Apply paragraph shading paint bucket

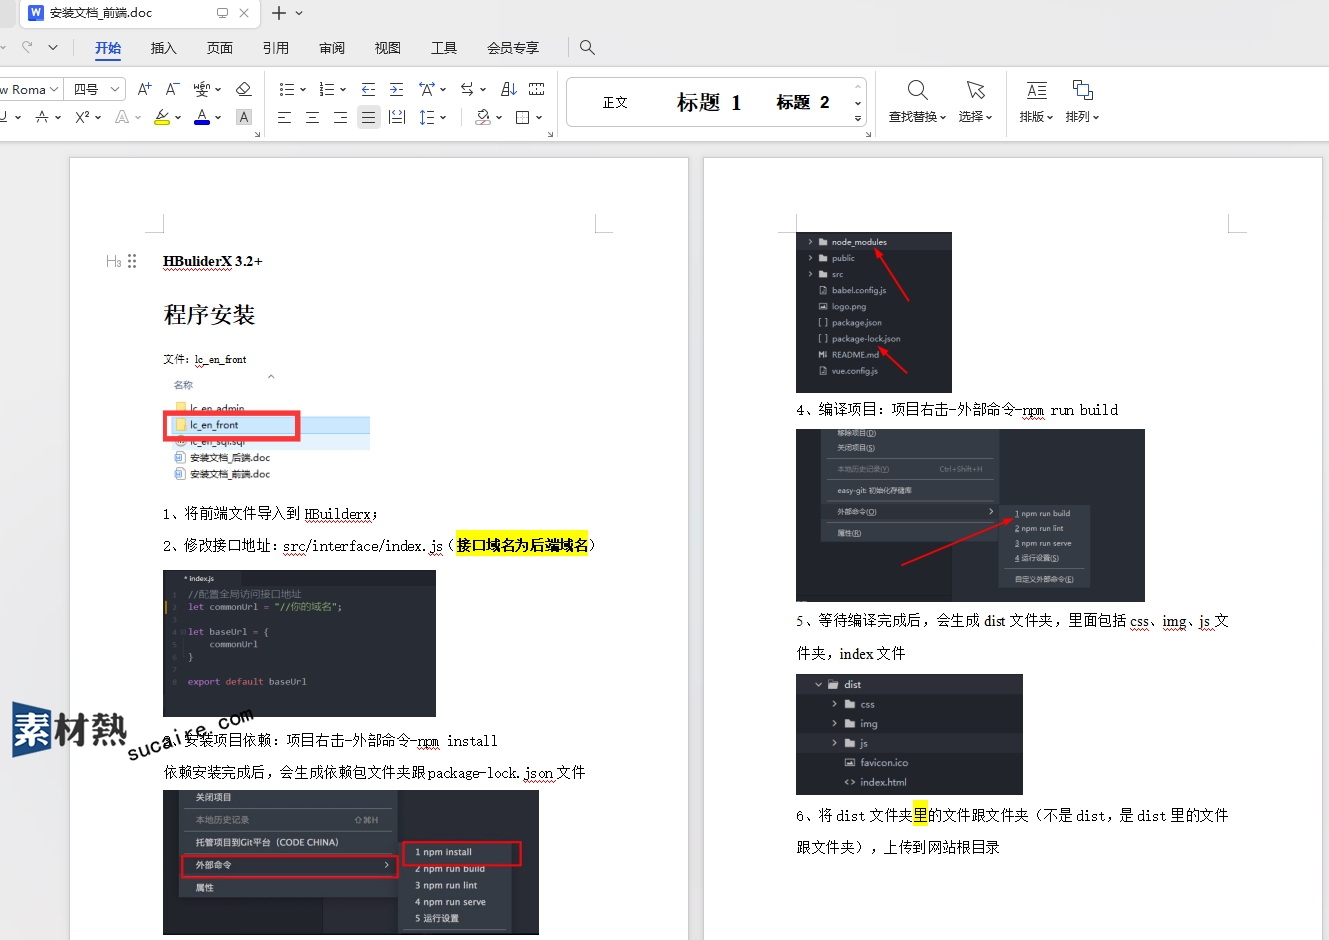click(x=483, y=117)
